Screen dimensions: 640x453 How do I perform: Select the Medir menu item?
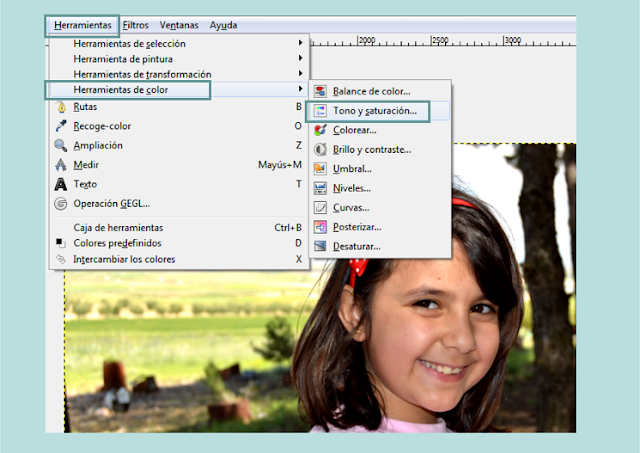coord(178,165)
